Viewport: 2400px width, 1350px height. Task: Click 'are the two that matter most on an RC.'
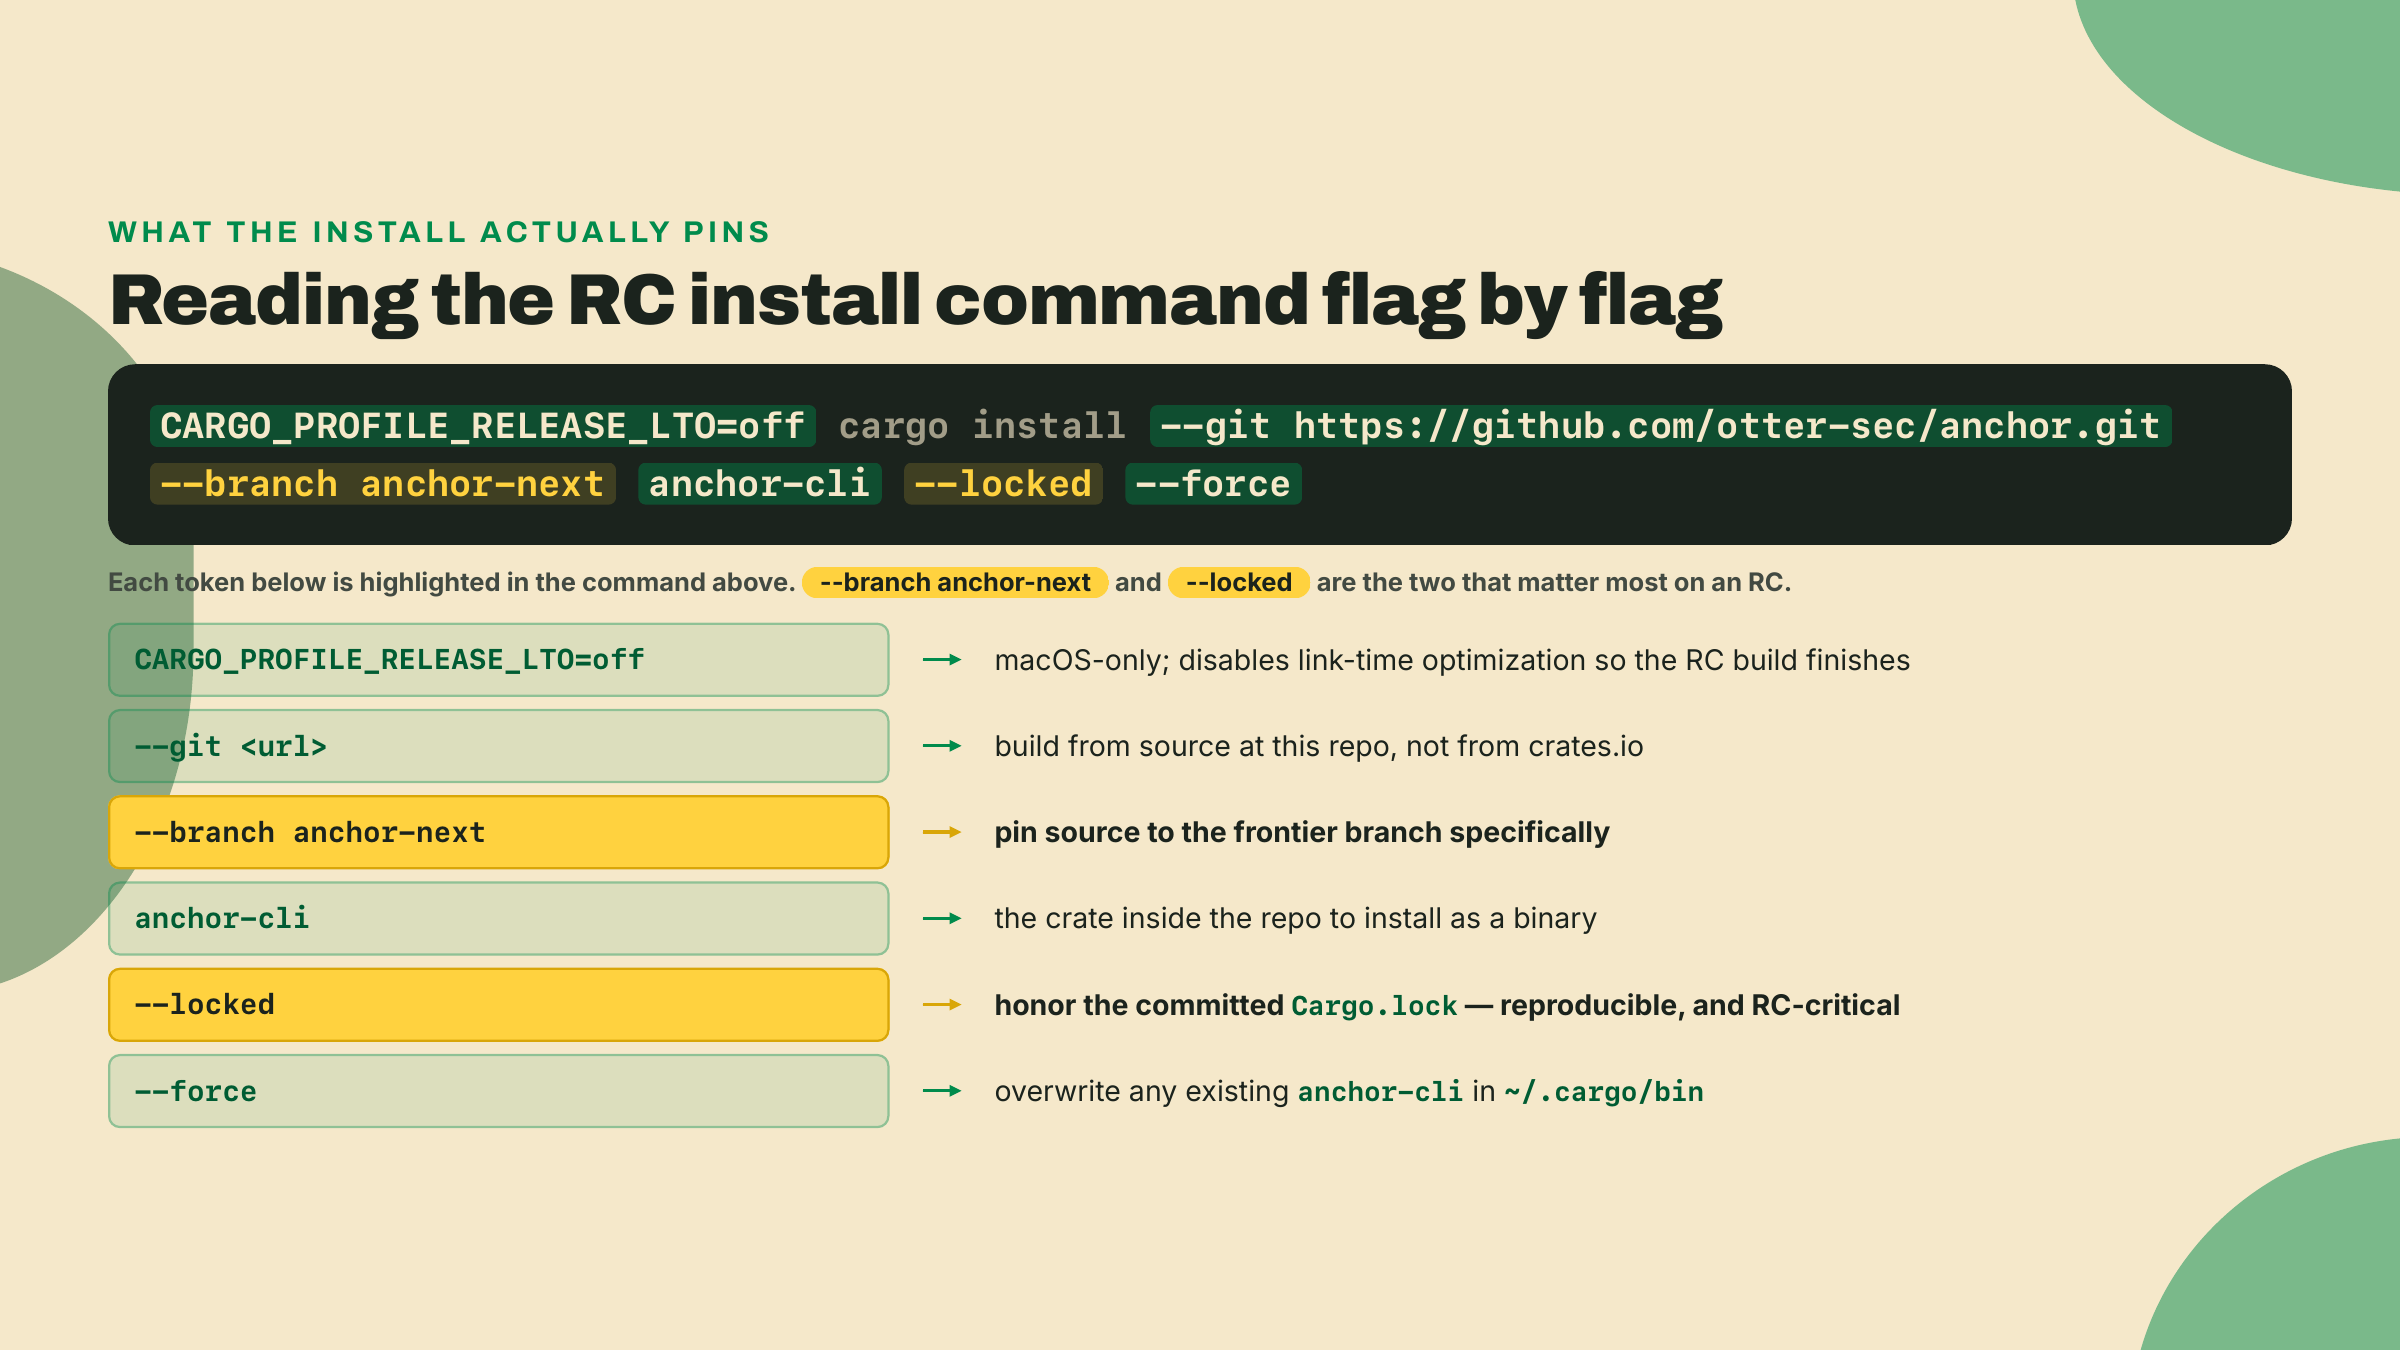(1554, 582)
